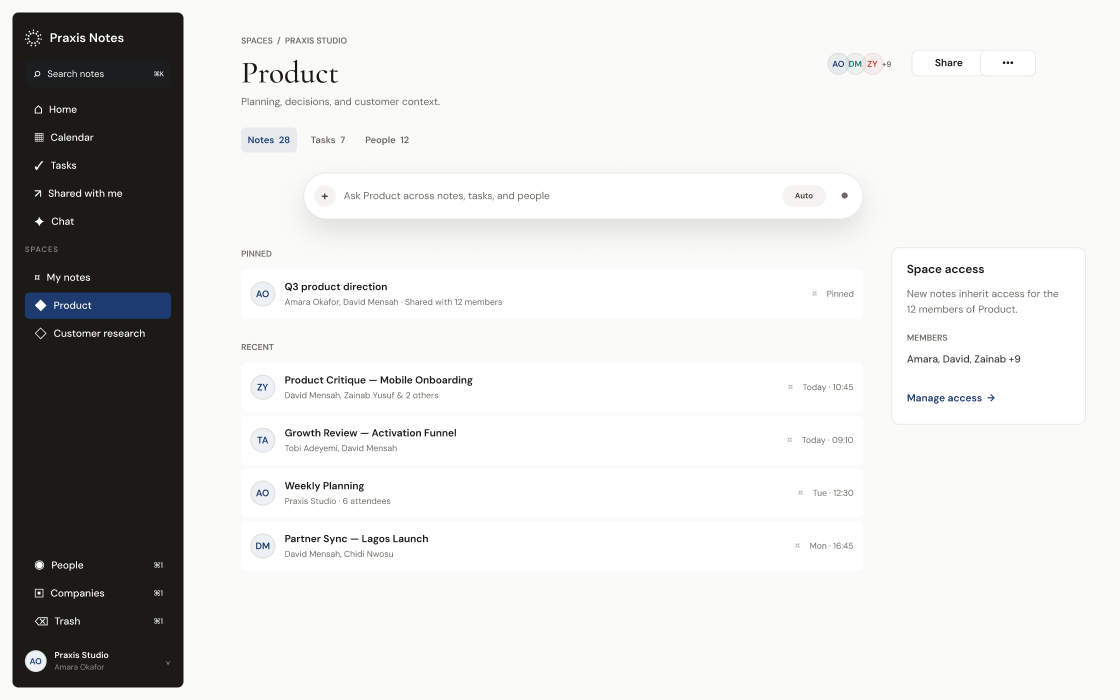Screen dimensions: 1120x700
Task: Click the DM avatar on Partner Sync row
Action: click(x=263, y=546)
